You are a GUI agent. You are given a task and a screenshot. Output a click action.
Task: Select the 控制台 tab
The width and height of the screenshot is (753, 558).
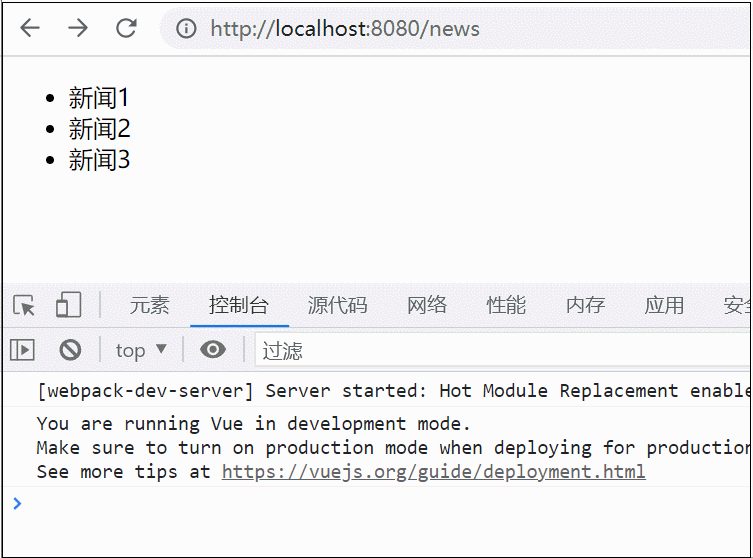[239, 305]
